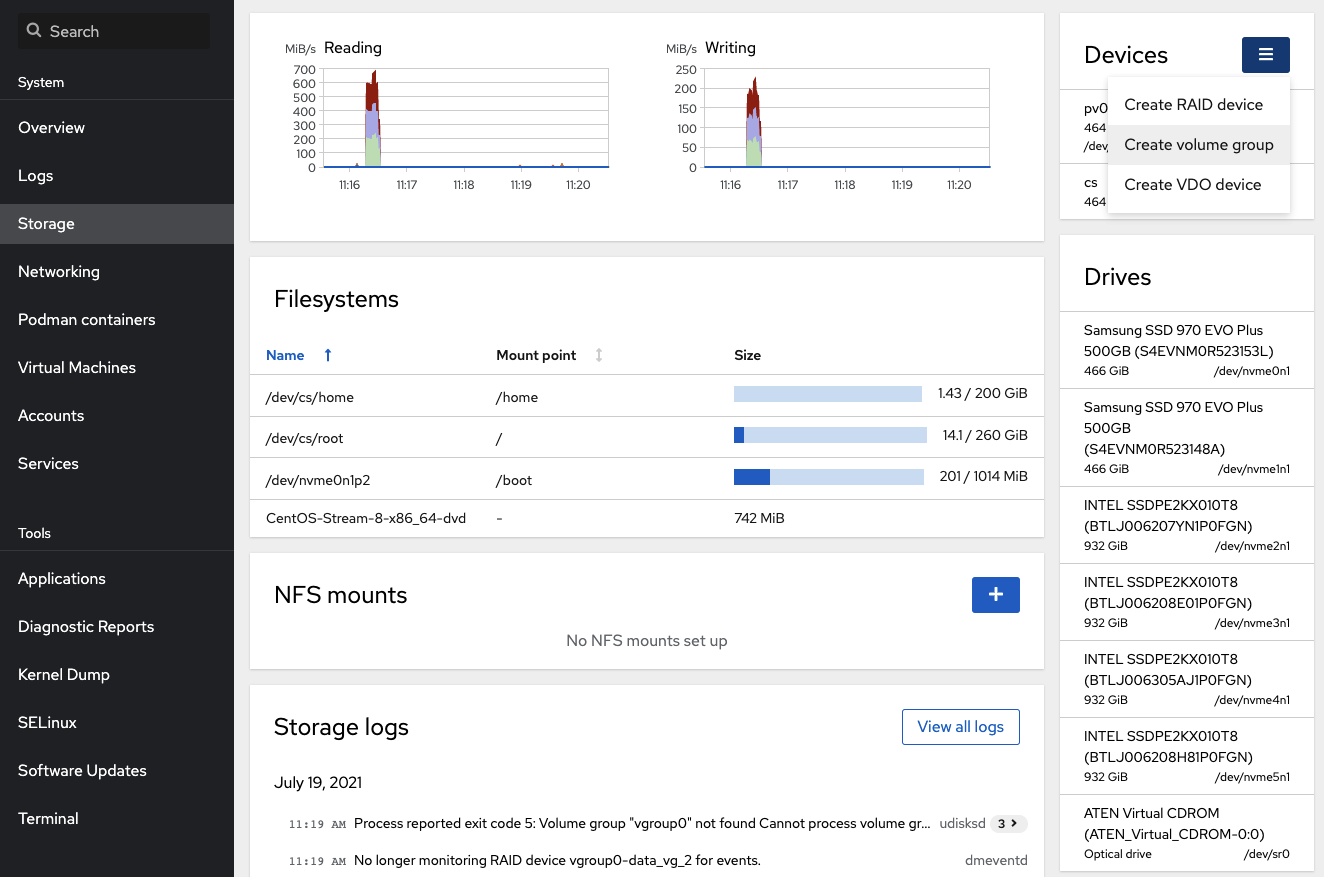
Task: Select Create RAID device from menu
Action: tap(1193, 105)
